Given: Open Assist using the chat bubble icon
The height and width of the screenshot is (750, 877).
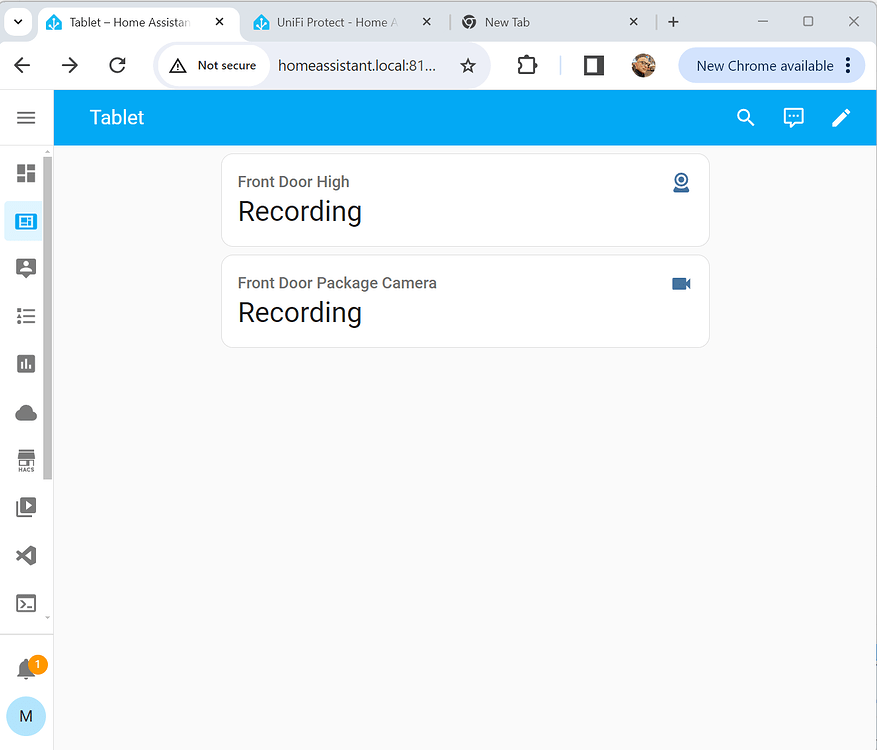Looking at the screenshot, I should click(793, 117).
